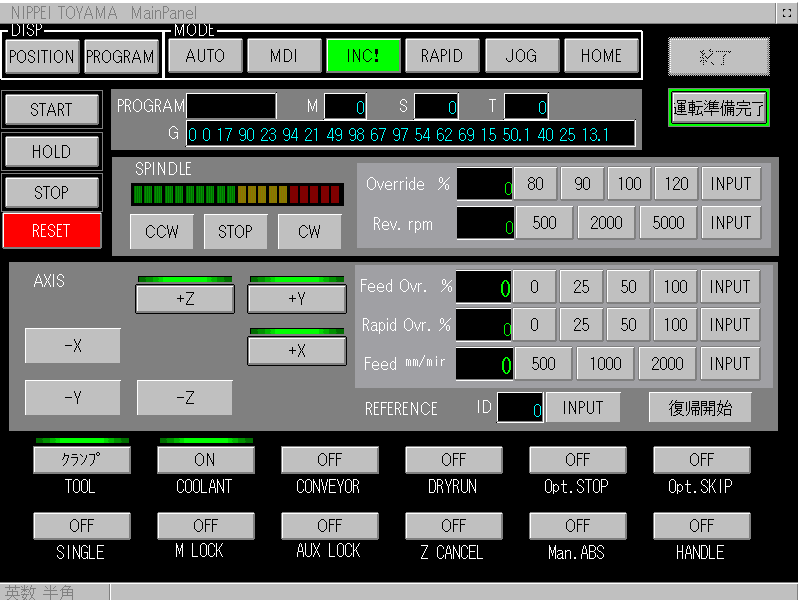Click the spindle load meter bar
The image size is (800, 600).
(237, 194)
